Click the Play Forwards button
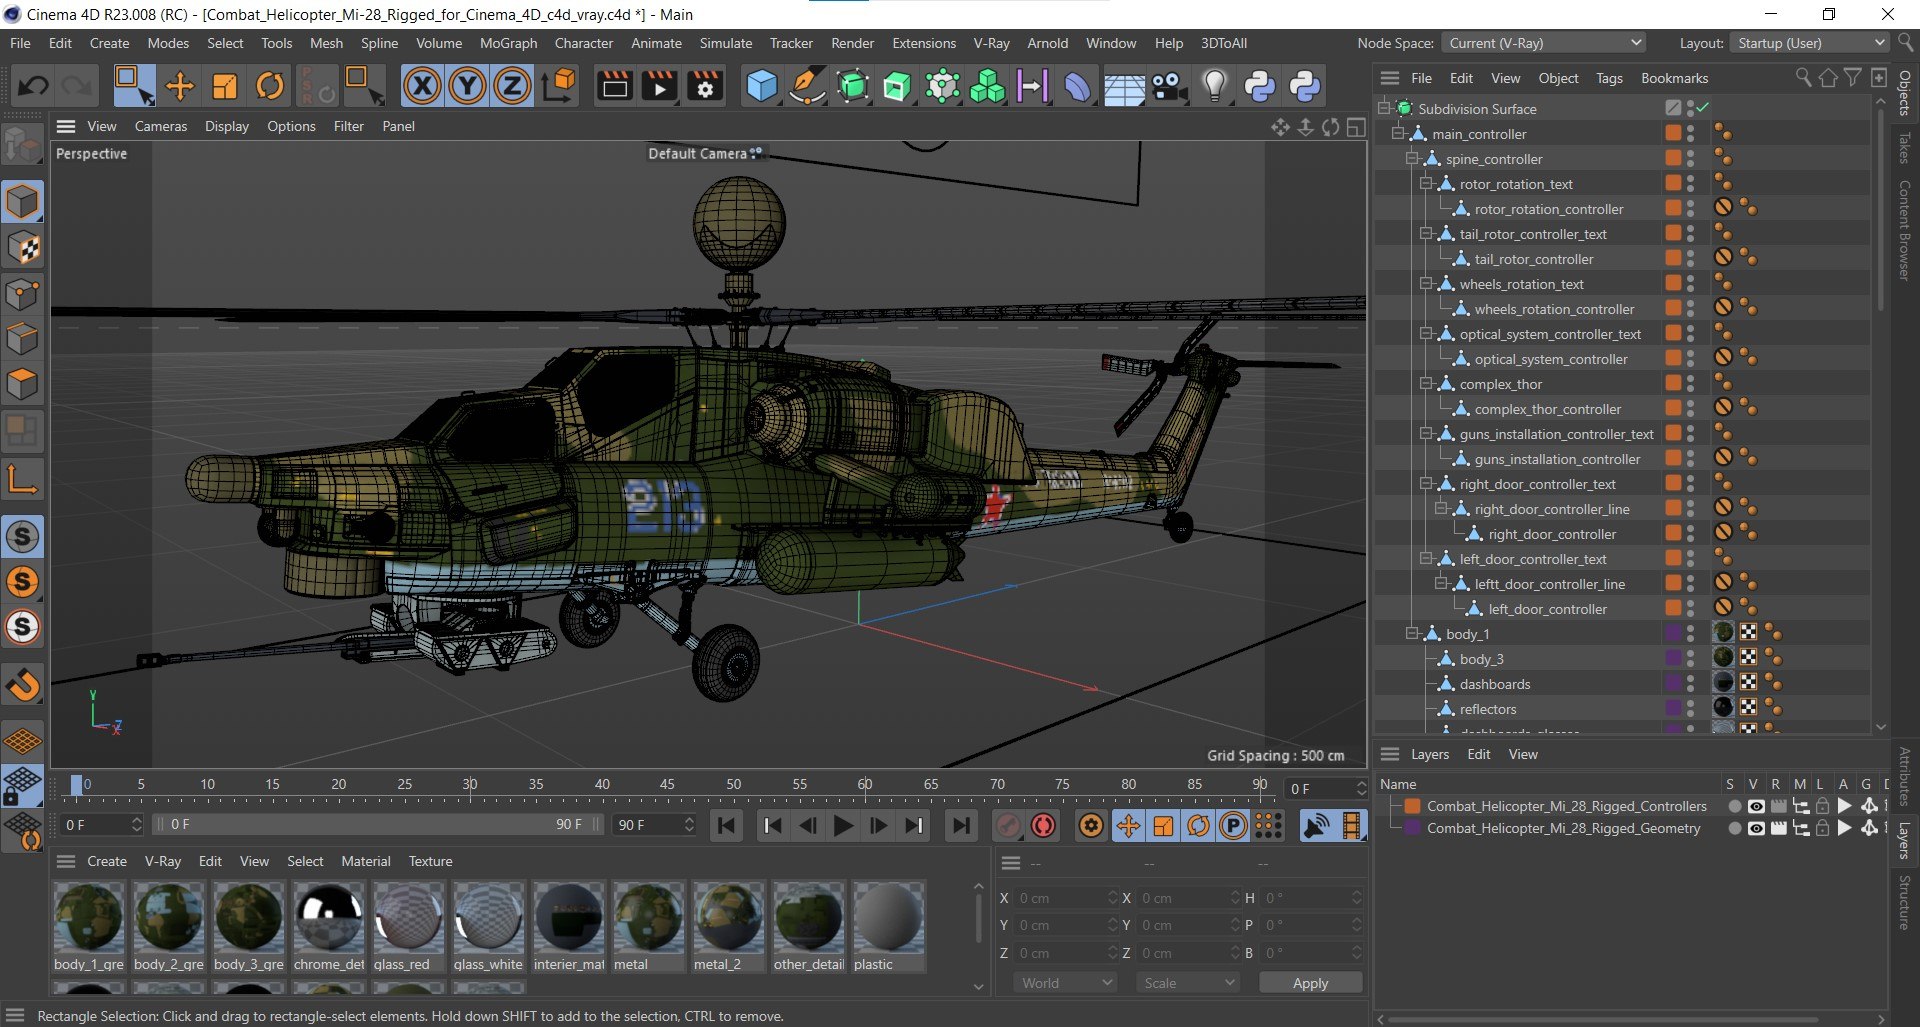This screenshot has width=1920, height=1027. click(x=843, y=826)
